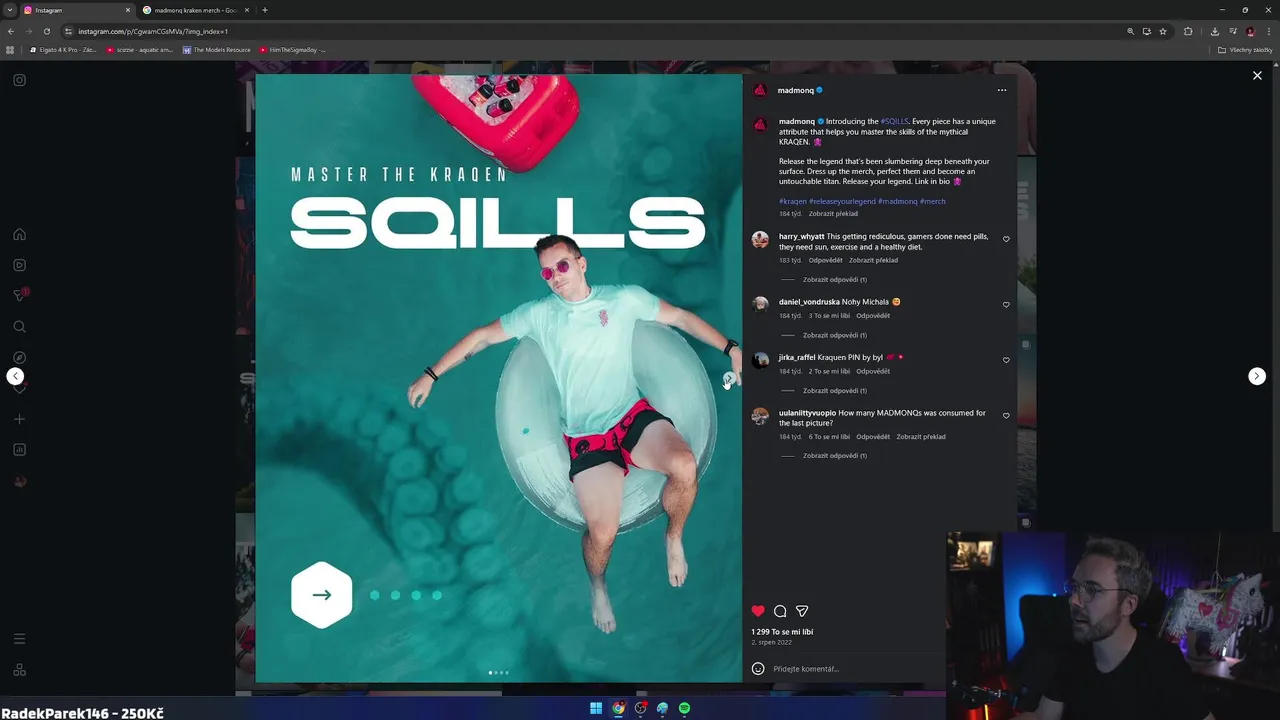Go back in browser history

pos(10,31)
